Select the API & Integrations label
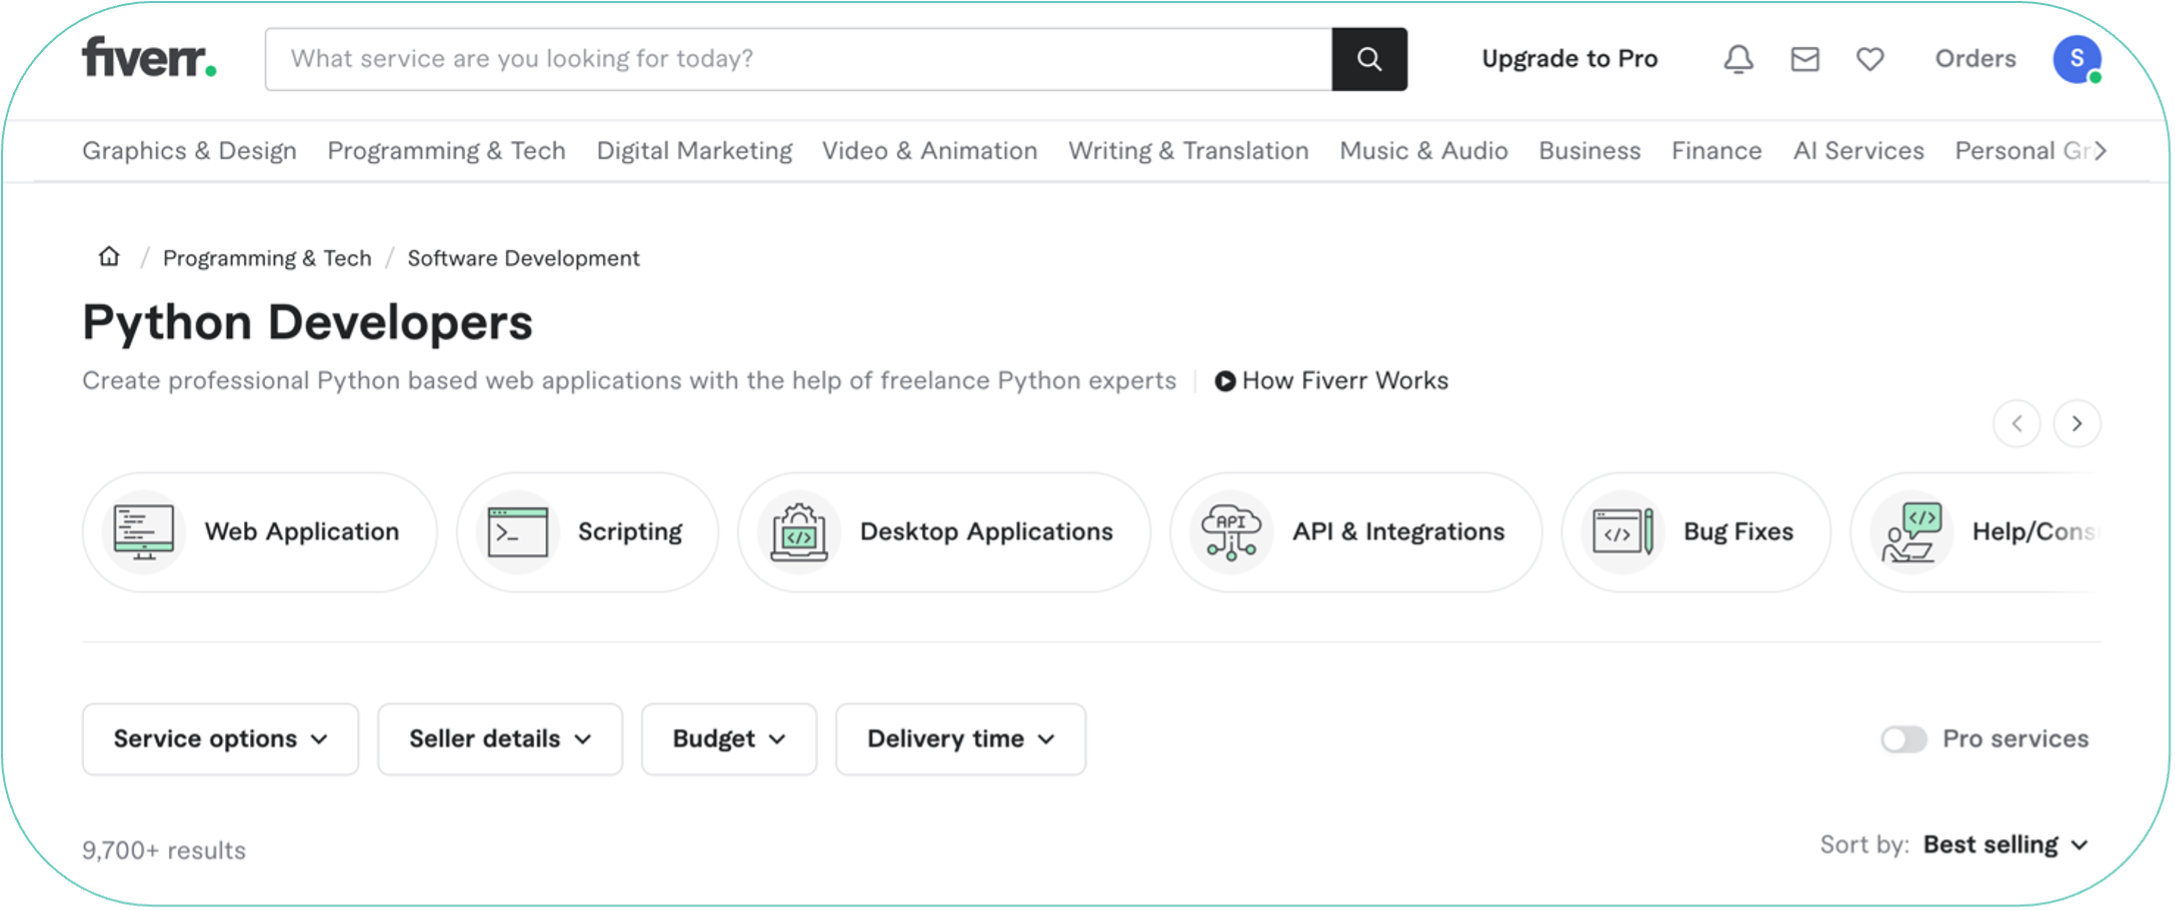 tap(1398, 531)
